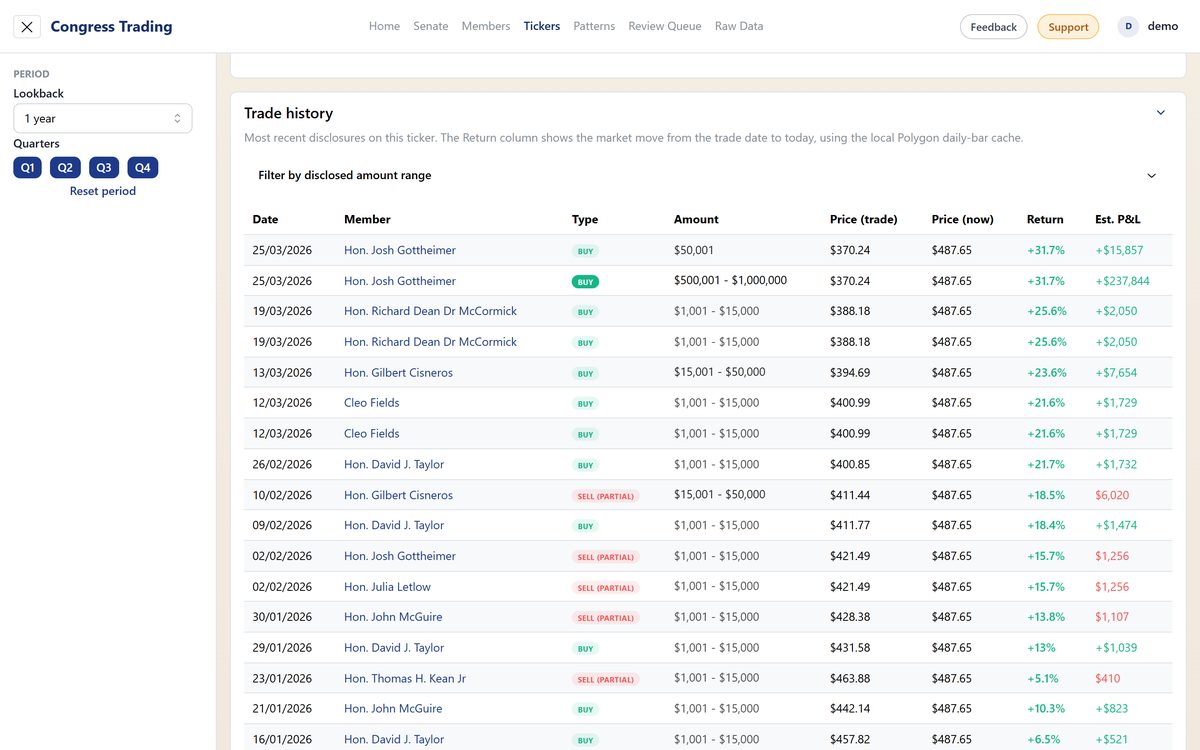
Task: Open the Senate tab
Action: click(x=431, y=26)
